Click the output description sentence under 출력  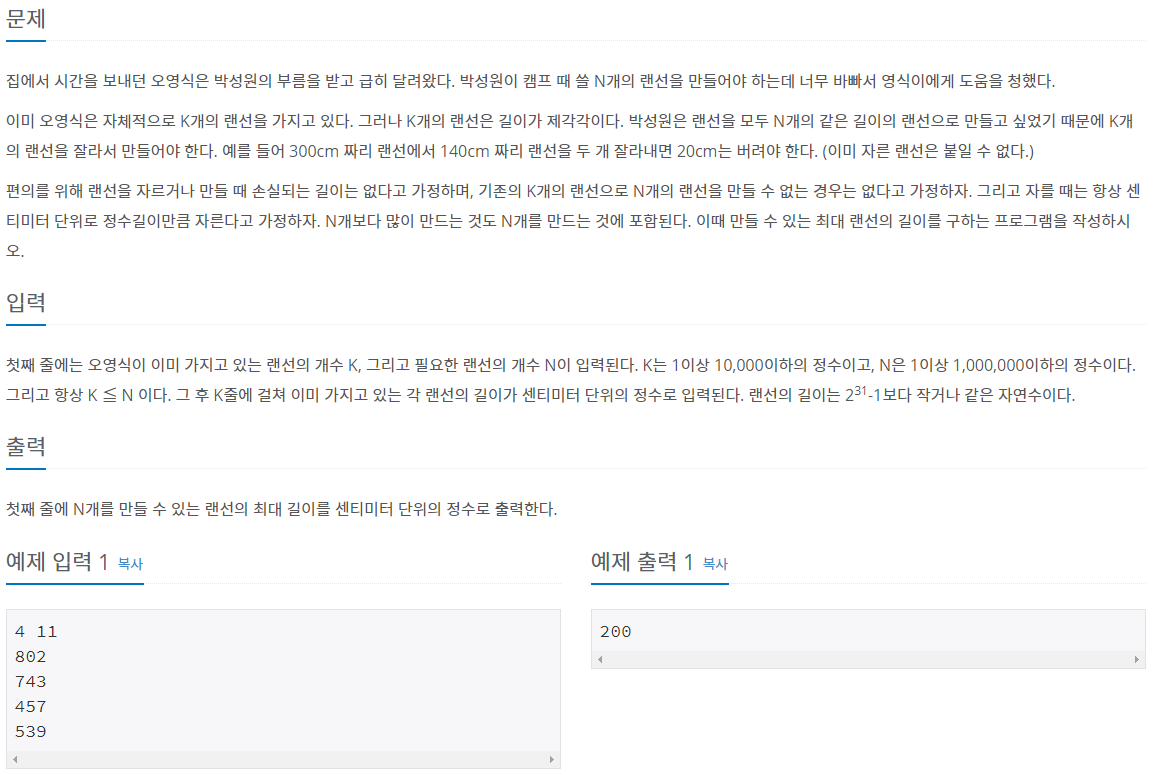click(x=281, y=509)
